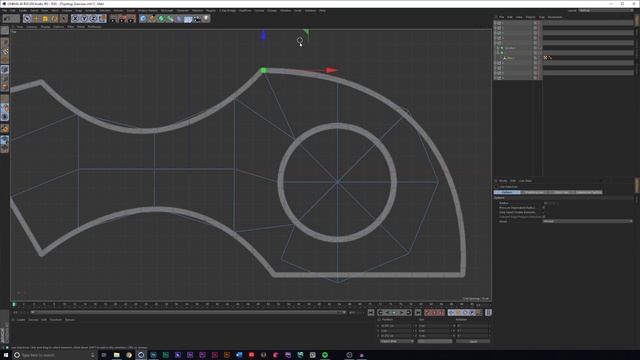
Task: Open the Object (Rel) dropdown in Coordinates
Action: coord(396,341)
